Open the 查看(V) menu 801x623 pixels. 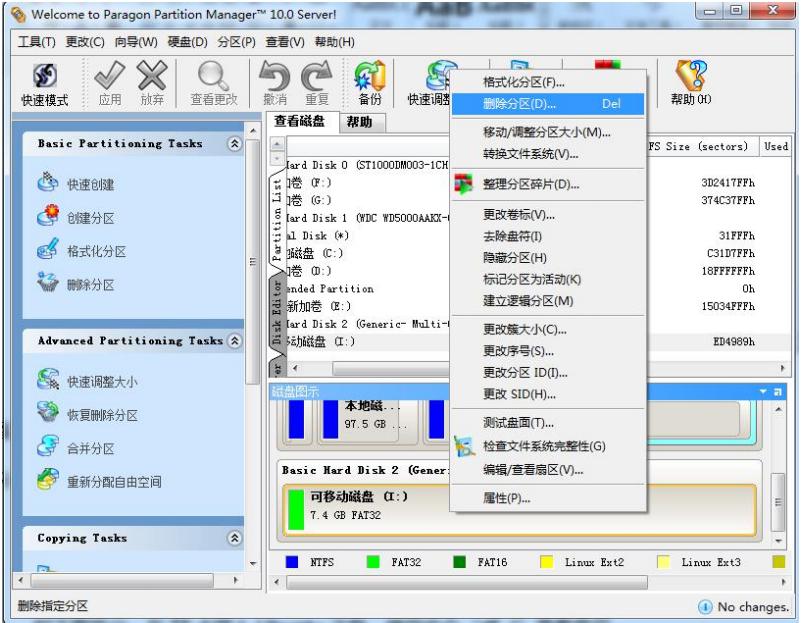[285, 42]
